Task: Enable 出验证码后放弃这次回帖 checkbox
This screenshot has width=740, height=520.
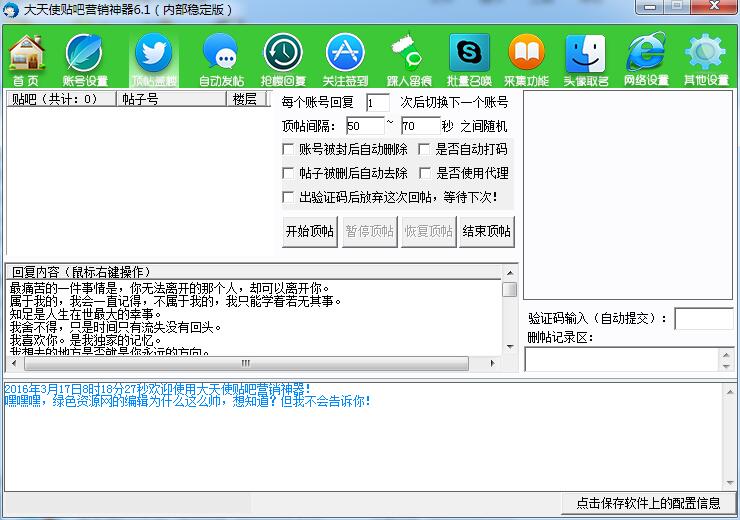Action: pos(288,197)
